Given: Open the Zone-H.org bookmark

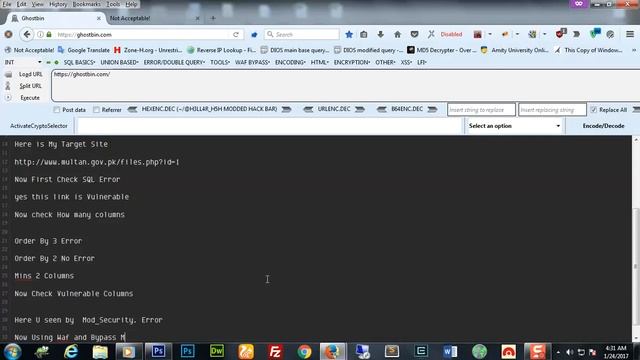Looking at the screenshot, I should point(148,50).
